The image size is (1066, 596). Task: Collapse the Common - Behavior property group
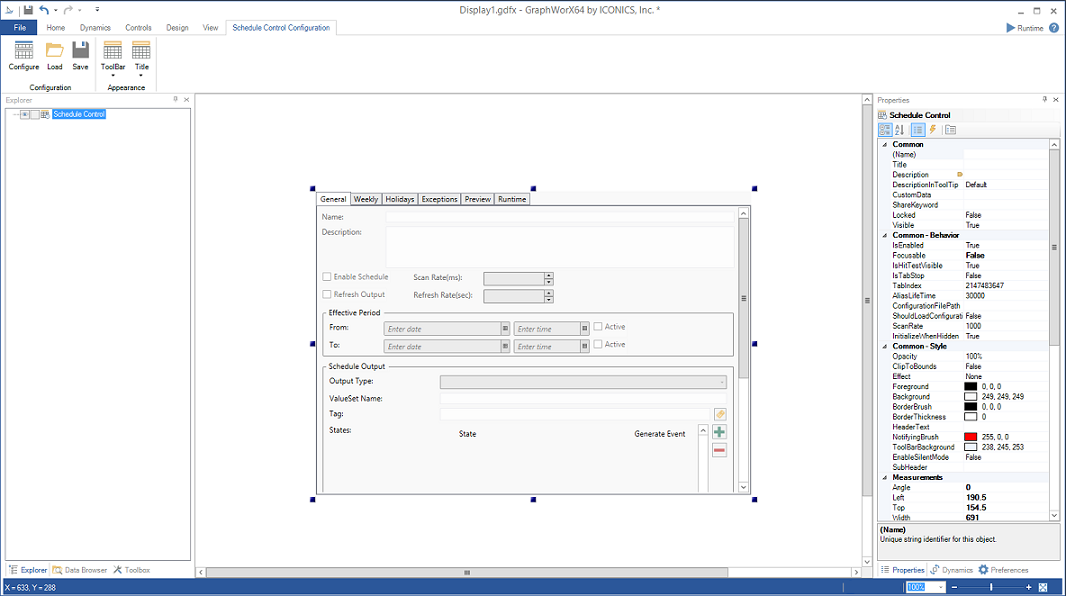click(x=884, y=235)
